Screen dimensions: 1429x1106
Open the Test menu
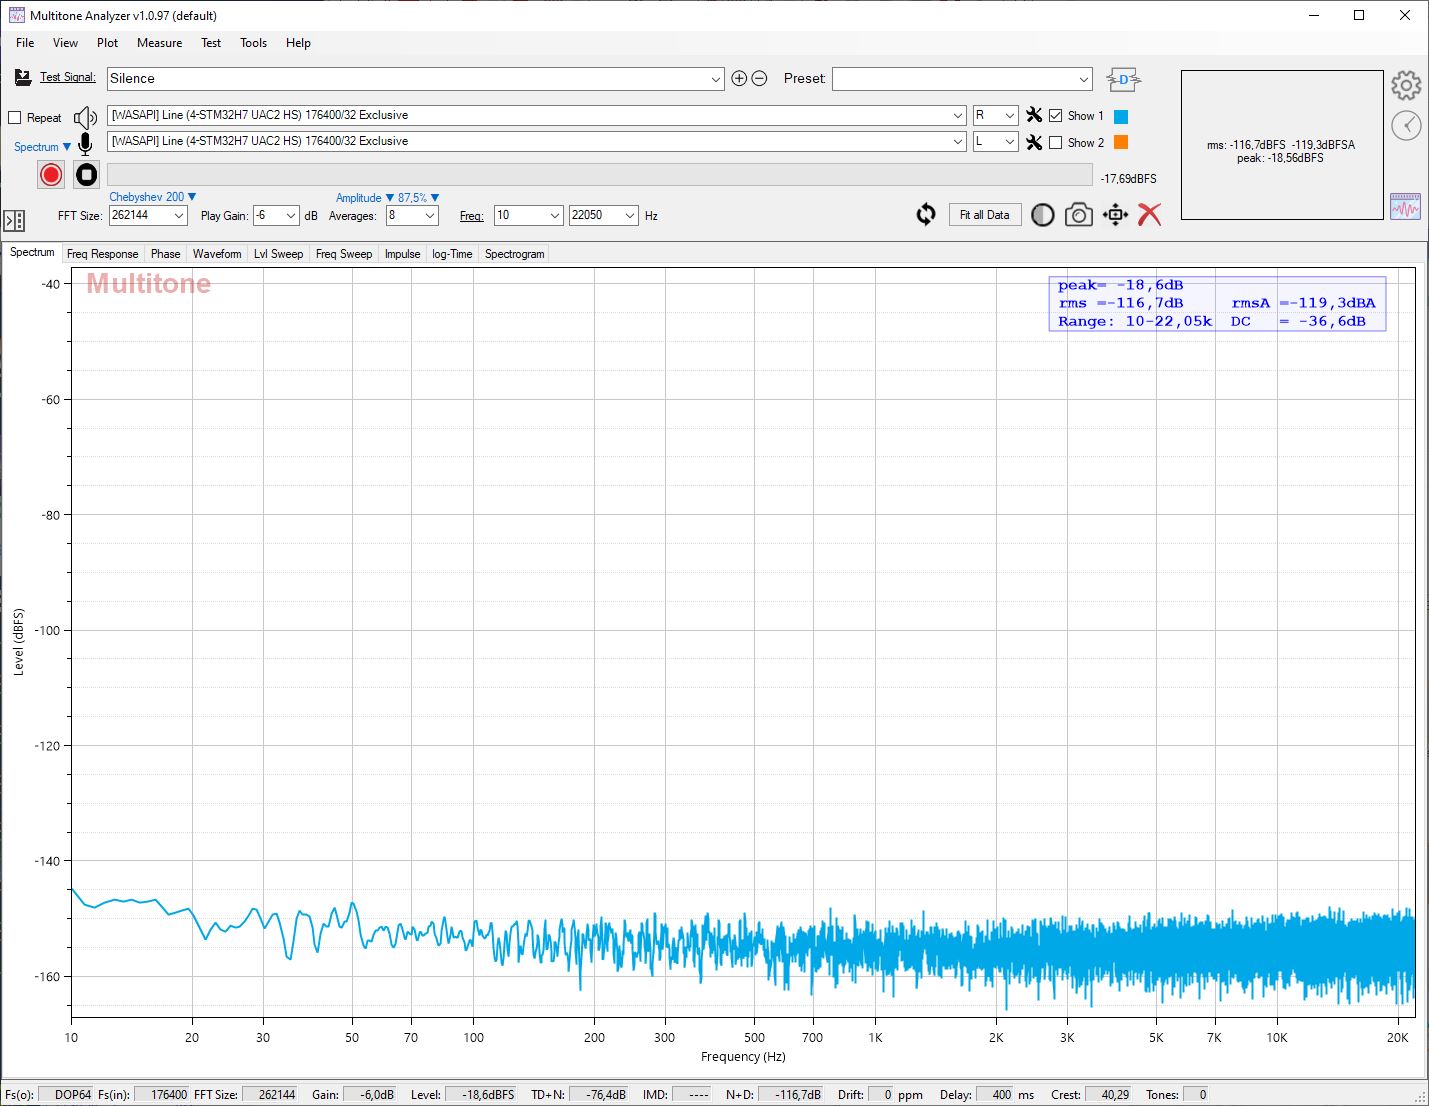(211, 43)
